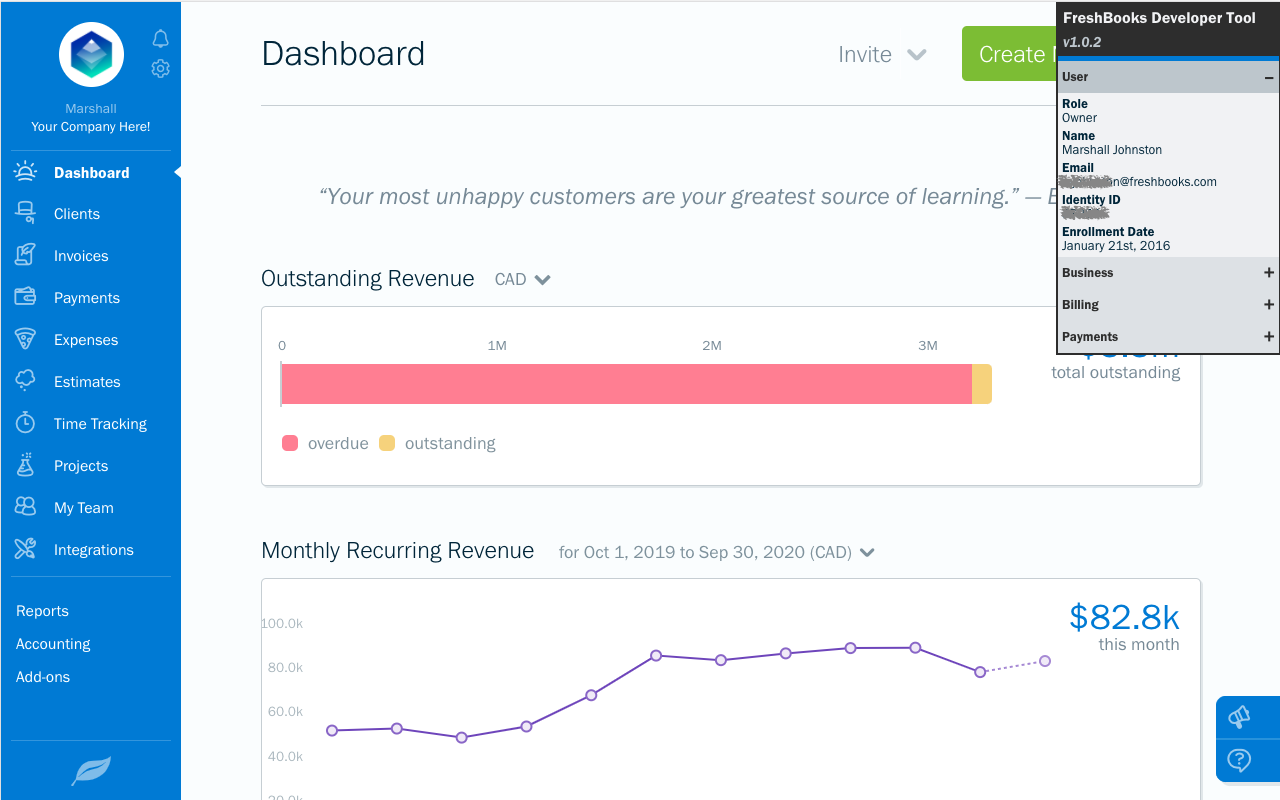This screenshot has height=800, width=1280.
Task: Expand the Billing section in Developer Tool
Action: [x=1268, y=304]
